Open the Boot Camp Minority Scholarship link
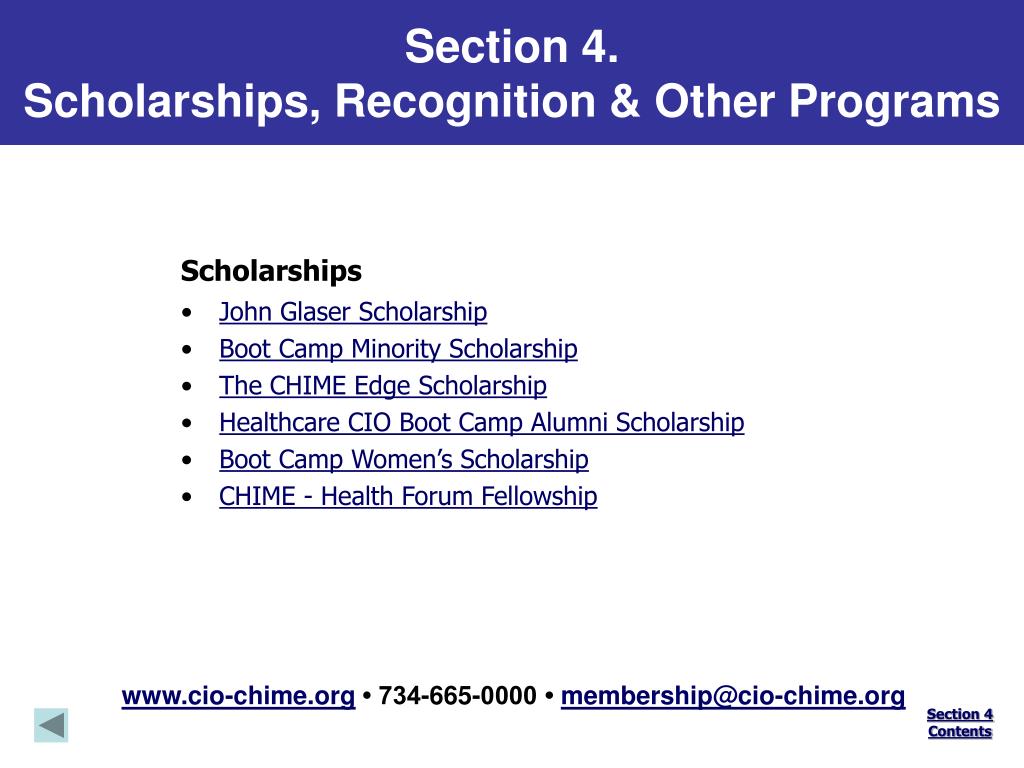The width and height of the screenshot is (1024, 768). click(398, 349)
